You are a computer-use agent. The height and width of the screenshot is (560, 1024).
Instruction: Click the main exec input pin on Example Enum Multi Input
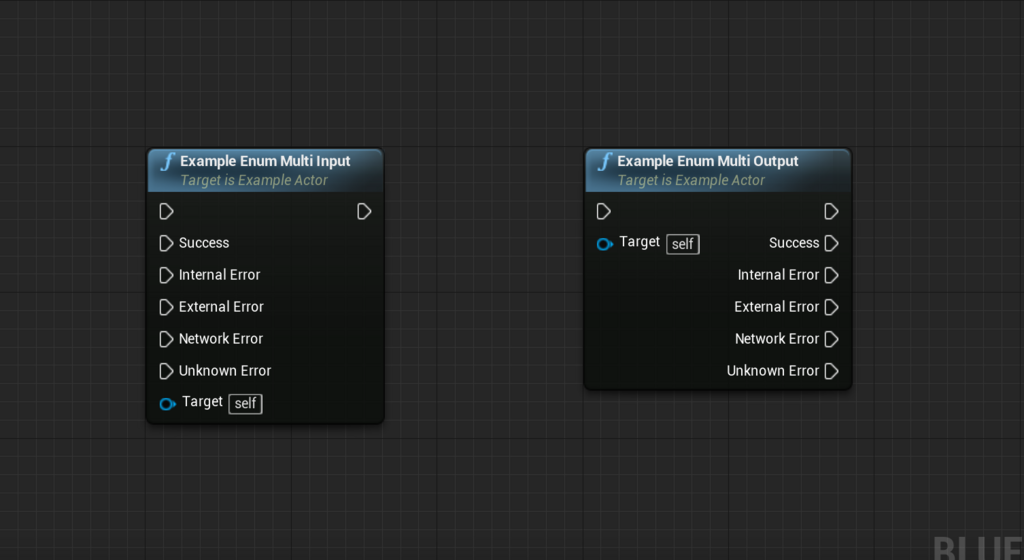[x=167, y=211]
